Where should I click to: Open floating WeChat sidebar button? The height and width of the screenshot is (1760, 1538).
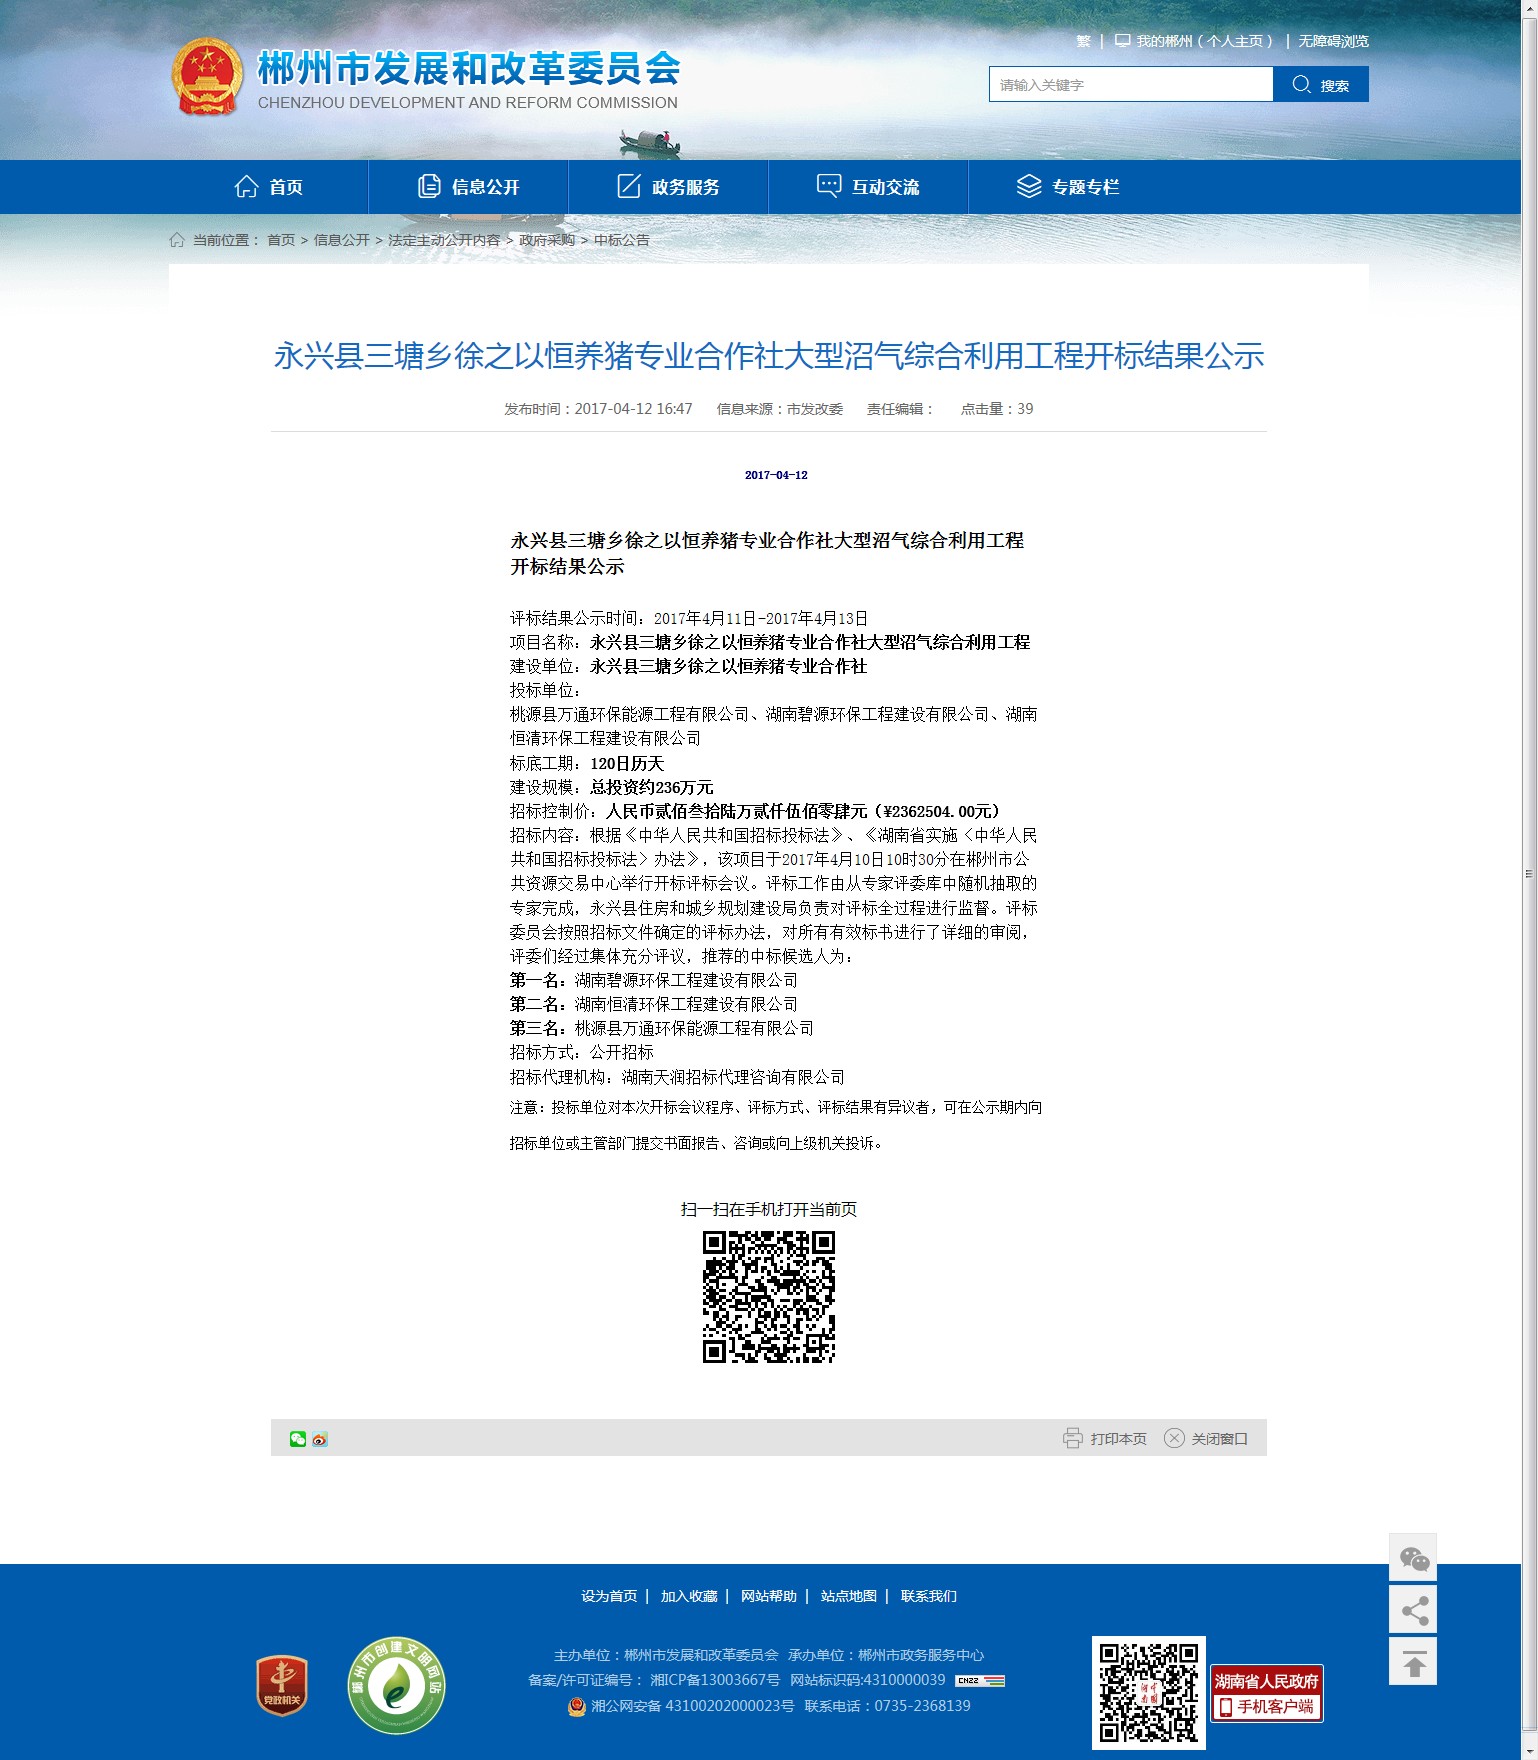(1413, 1558)
